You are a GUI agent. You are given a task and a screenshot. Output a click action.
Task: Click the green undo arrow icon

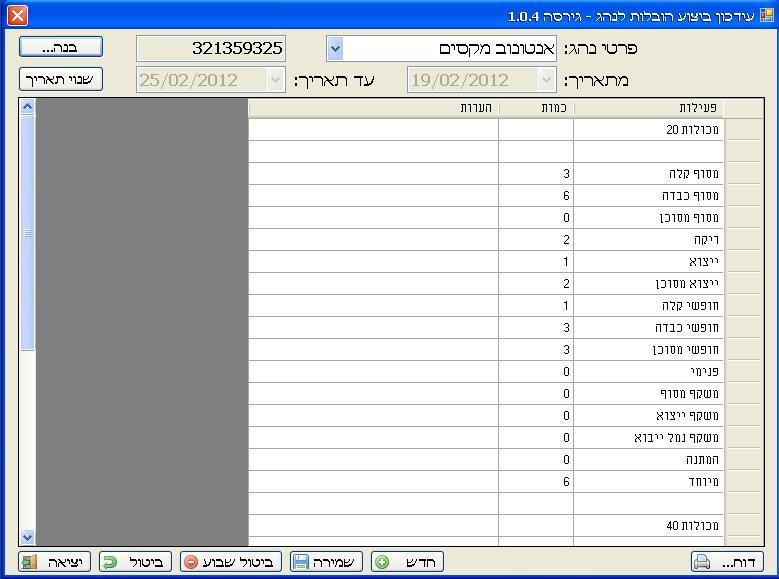[x=110, y=562]
